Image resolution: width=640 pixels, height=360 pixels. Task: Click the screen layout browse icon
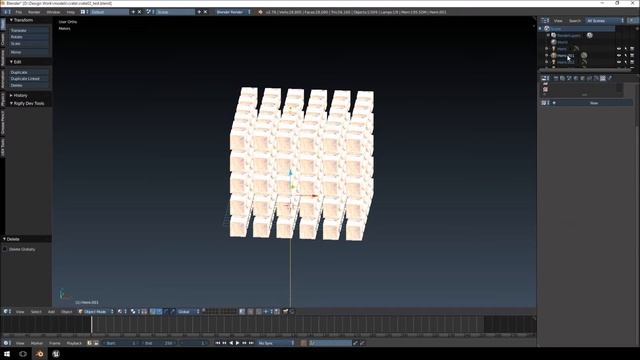[83, 12]
